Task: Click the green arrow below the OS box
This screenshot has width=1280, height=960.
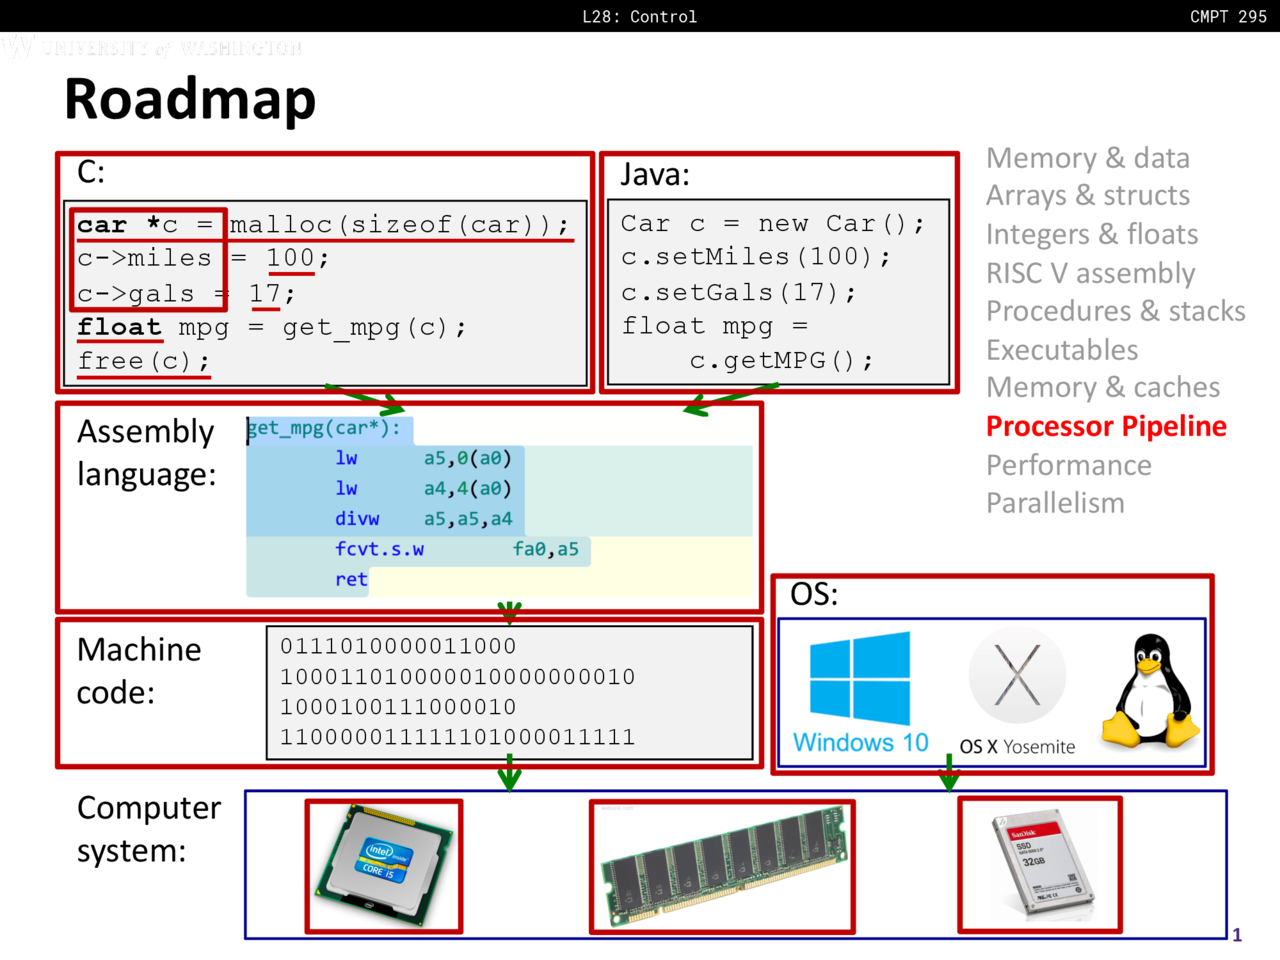Action: [949, 773]
